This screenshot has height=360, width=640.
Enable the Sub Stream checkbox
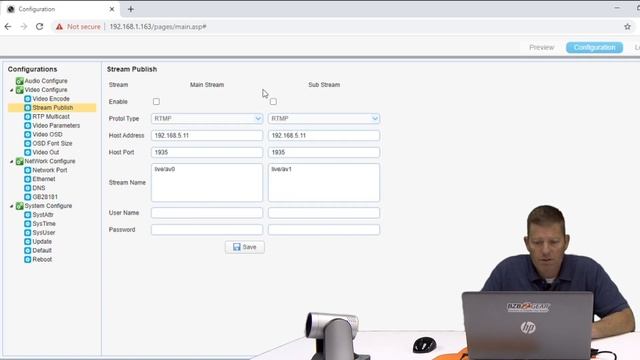[x=273, y=102]
